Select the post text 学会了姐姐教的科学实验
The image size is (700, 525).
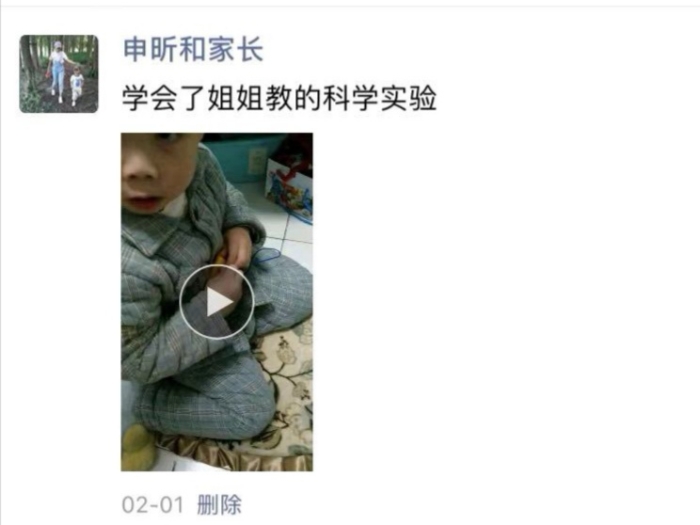point(279,98)
